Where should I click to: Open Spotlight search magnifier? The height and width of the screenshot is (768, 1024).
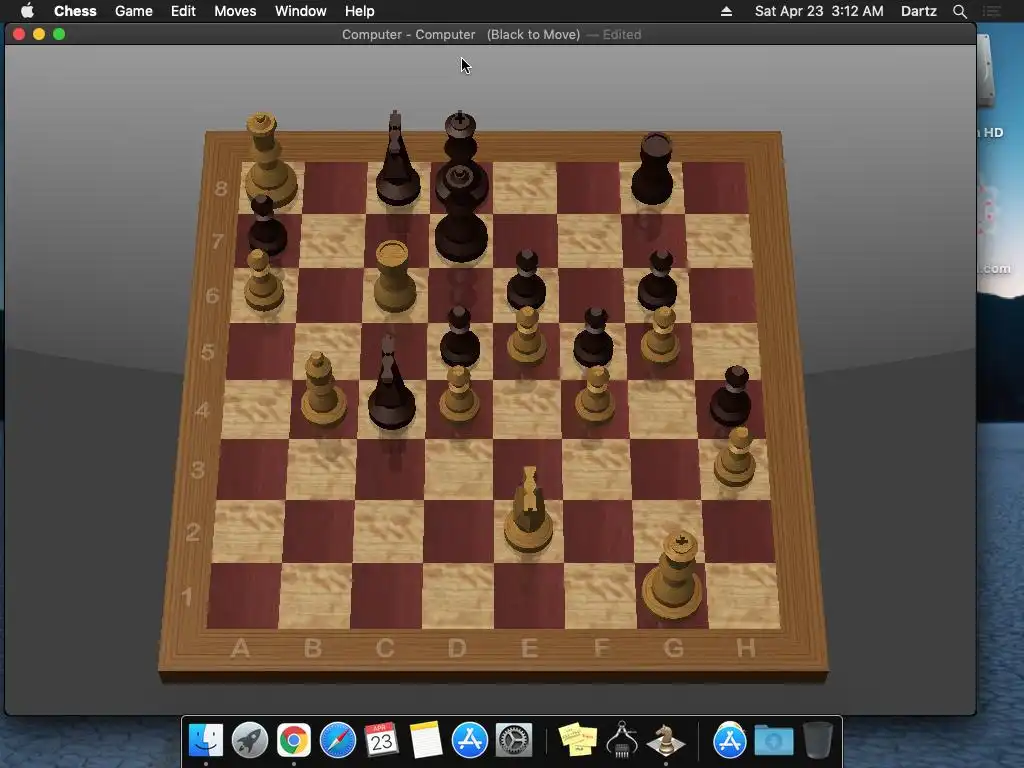[959, 11]
